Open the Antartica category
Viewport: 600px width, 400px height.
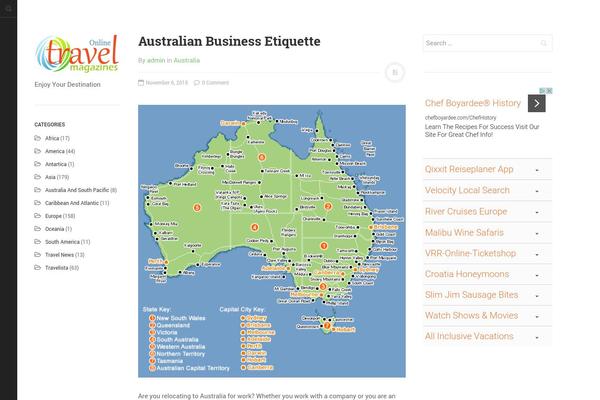(x=56, y=164)
